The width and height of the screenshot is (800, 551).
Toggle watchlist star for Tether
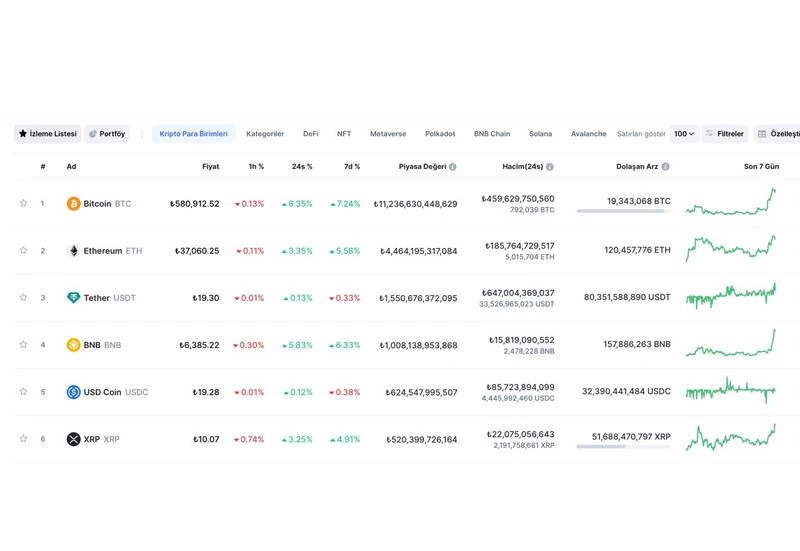(23, 298)
